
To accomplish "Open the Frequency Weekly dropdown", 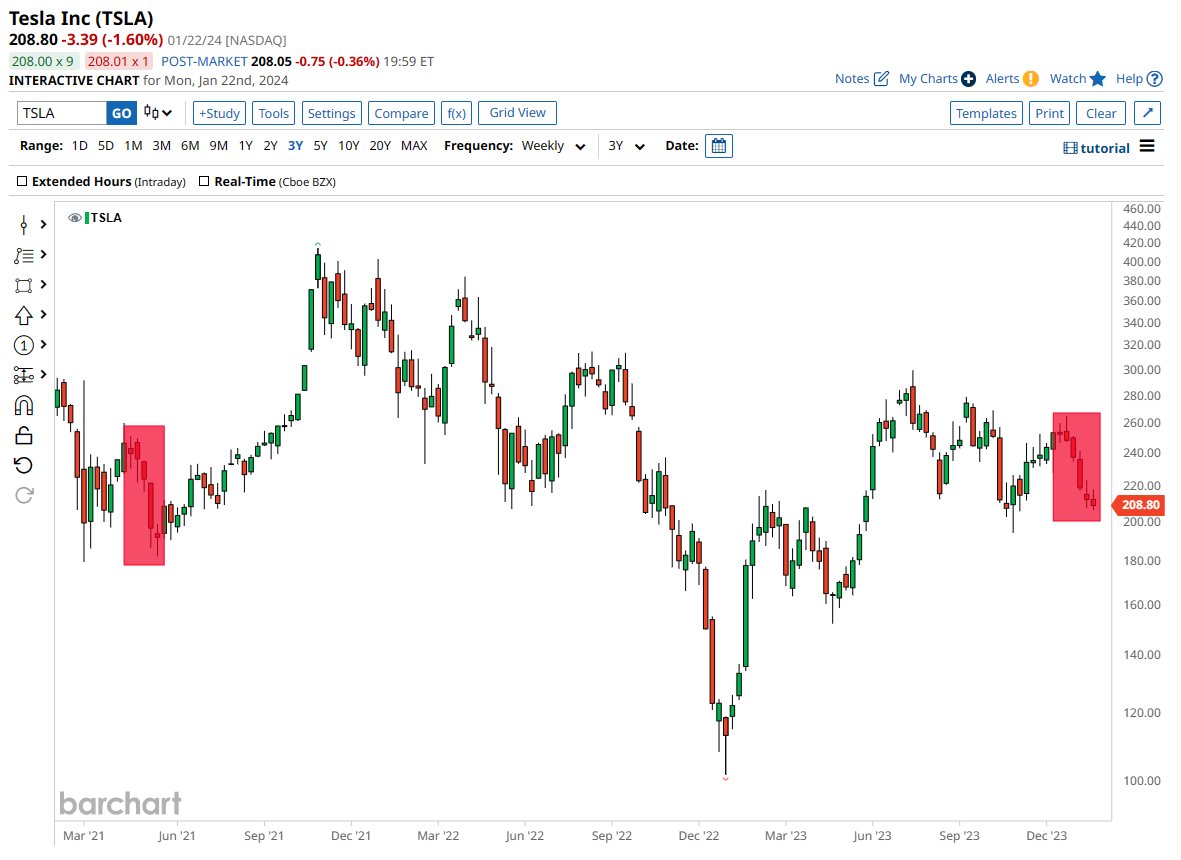I will tap(553, 146).
